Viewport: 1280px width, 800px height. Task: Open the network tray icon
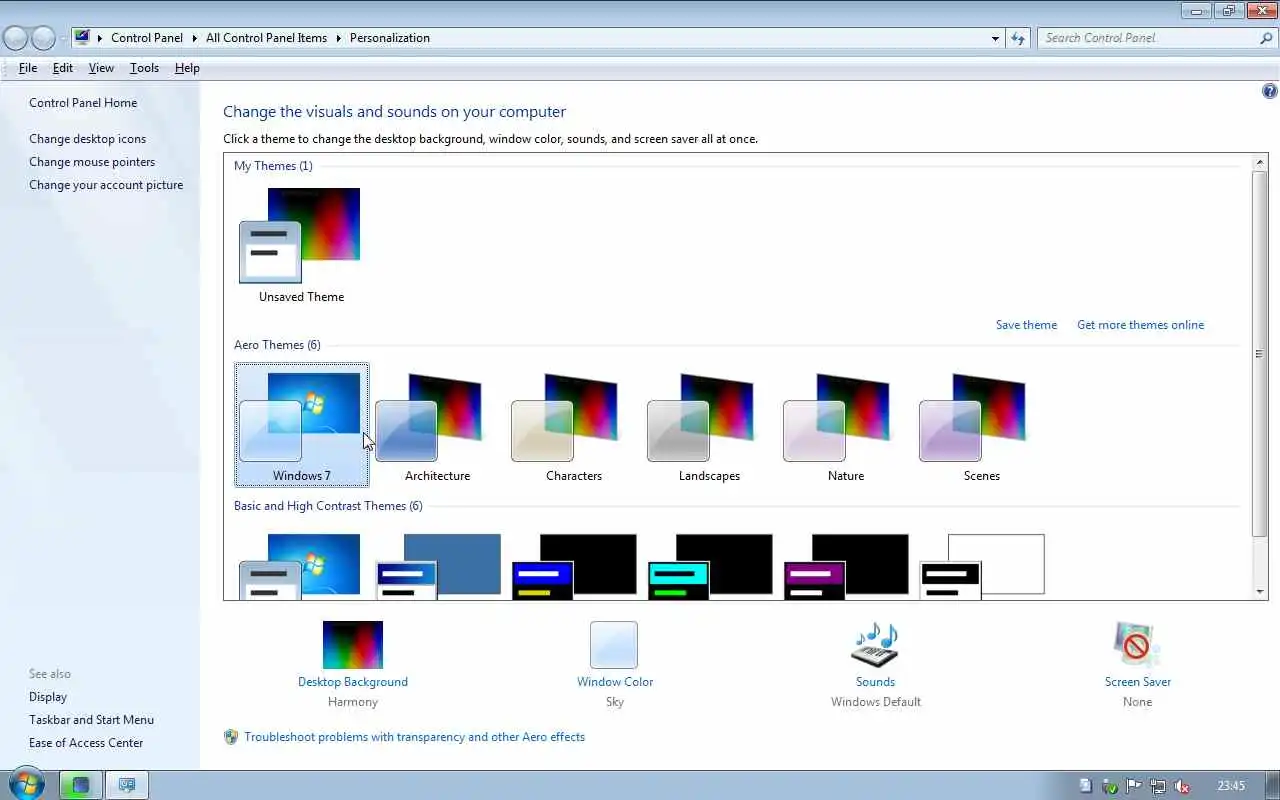point(1158,786)
